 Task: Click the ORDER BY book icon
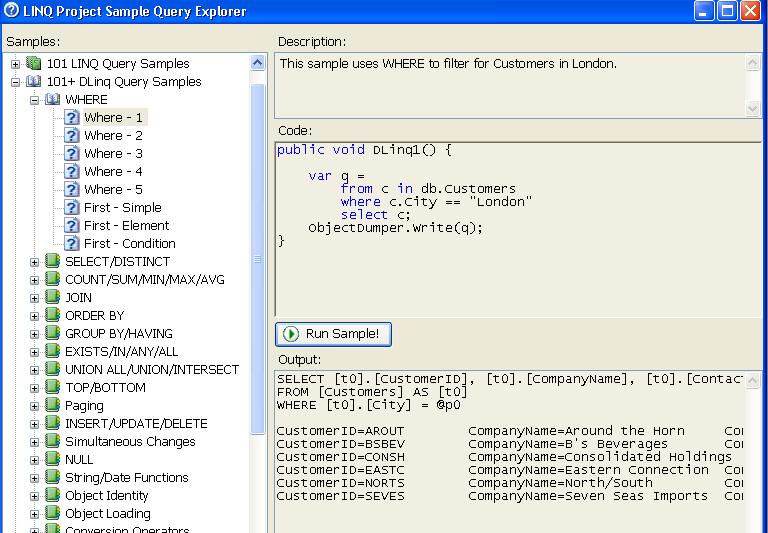pos(52,315)
